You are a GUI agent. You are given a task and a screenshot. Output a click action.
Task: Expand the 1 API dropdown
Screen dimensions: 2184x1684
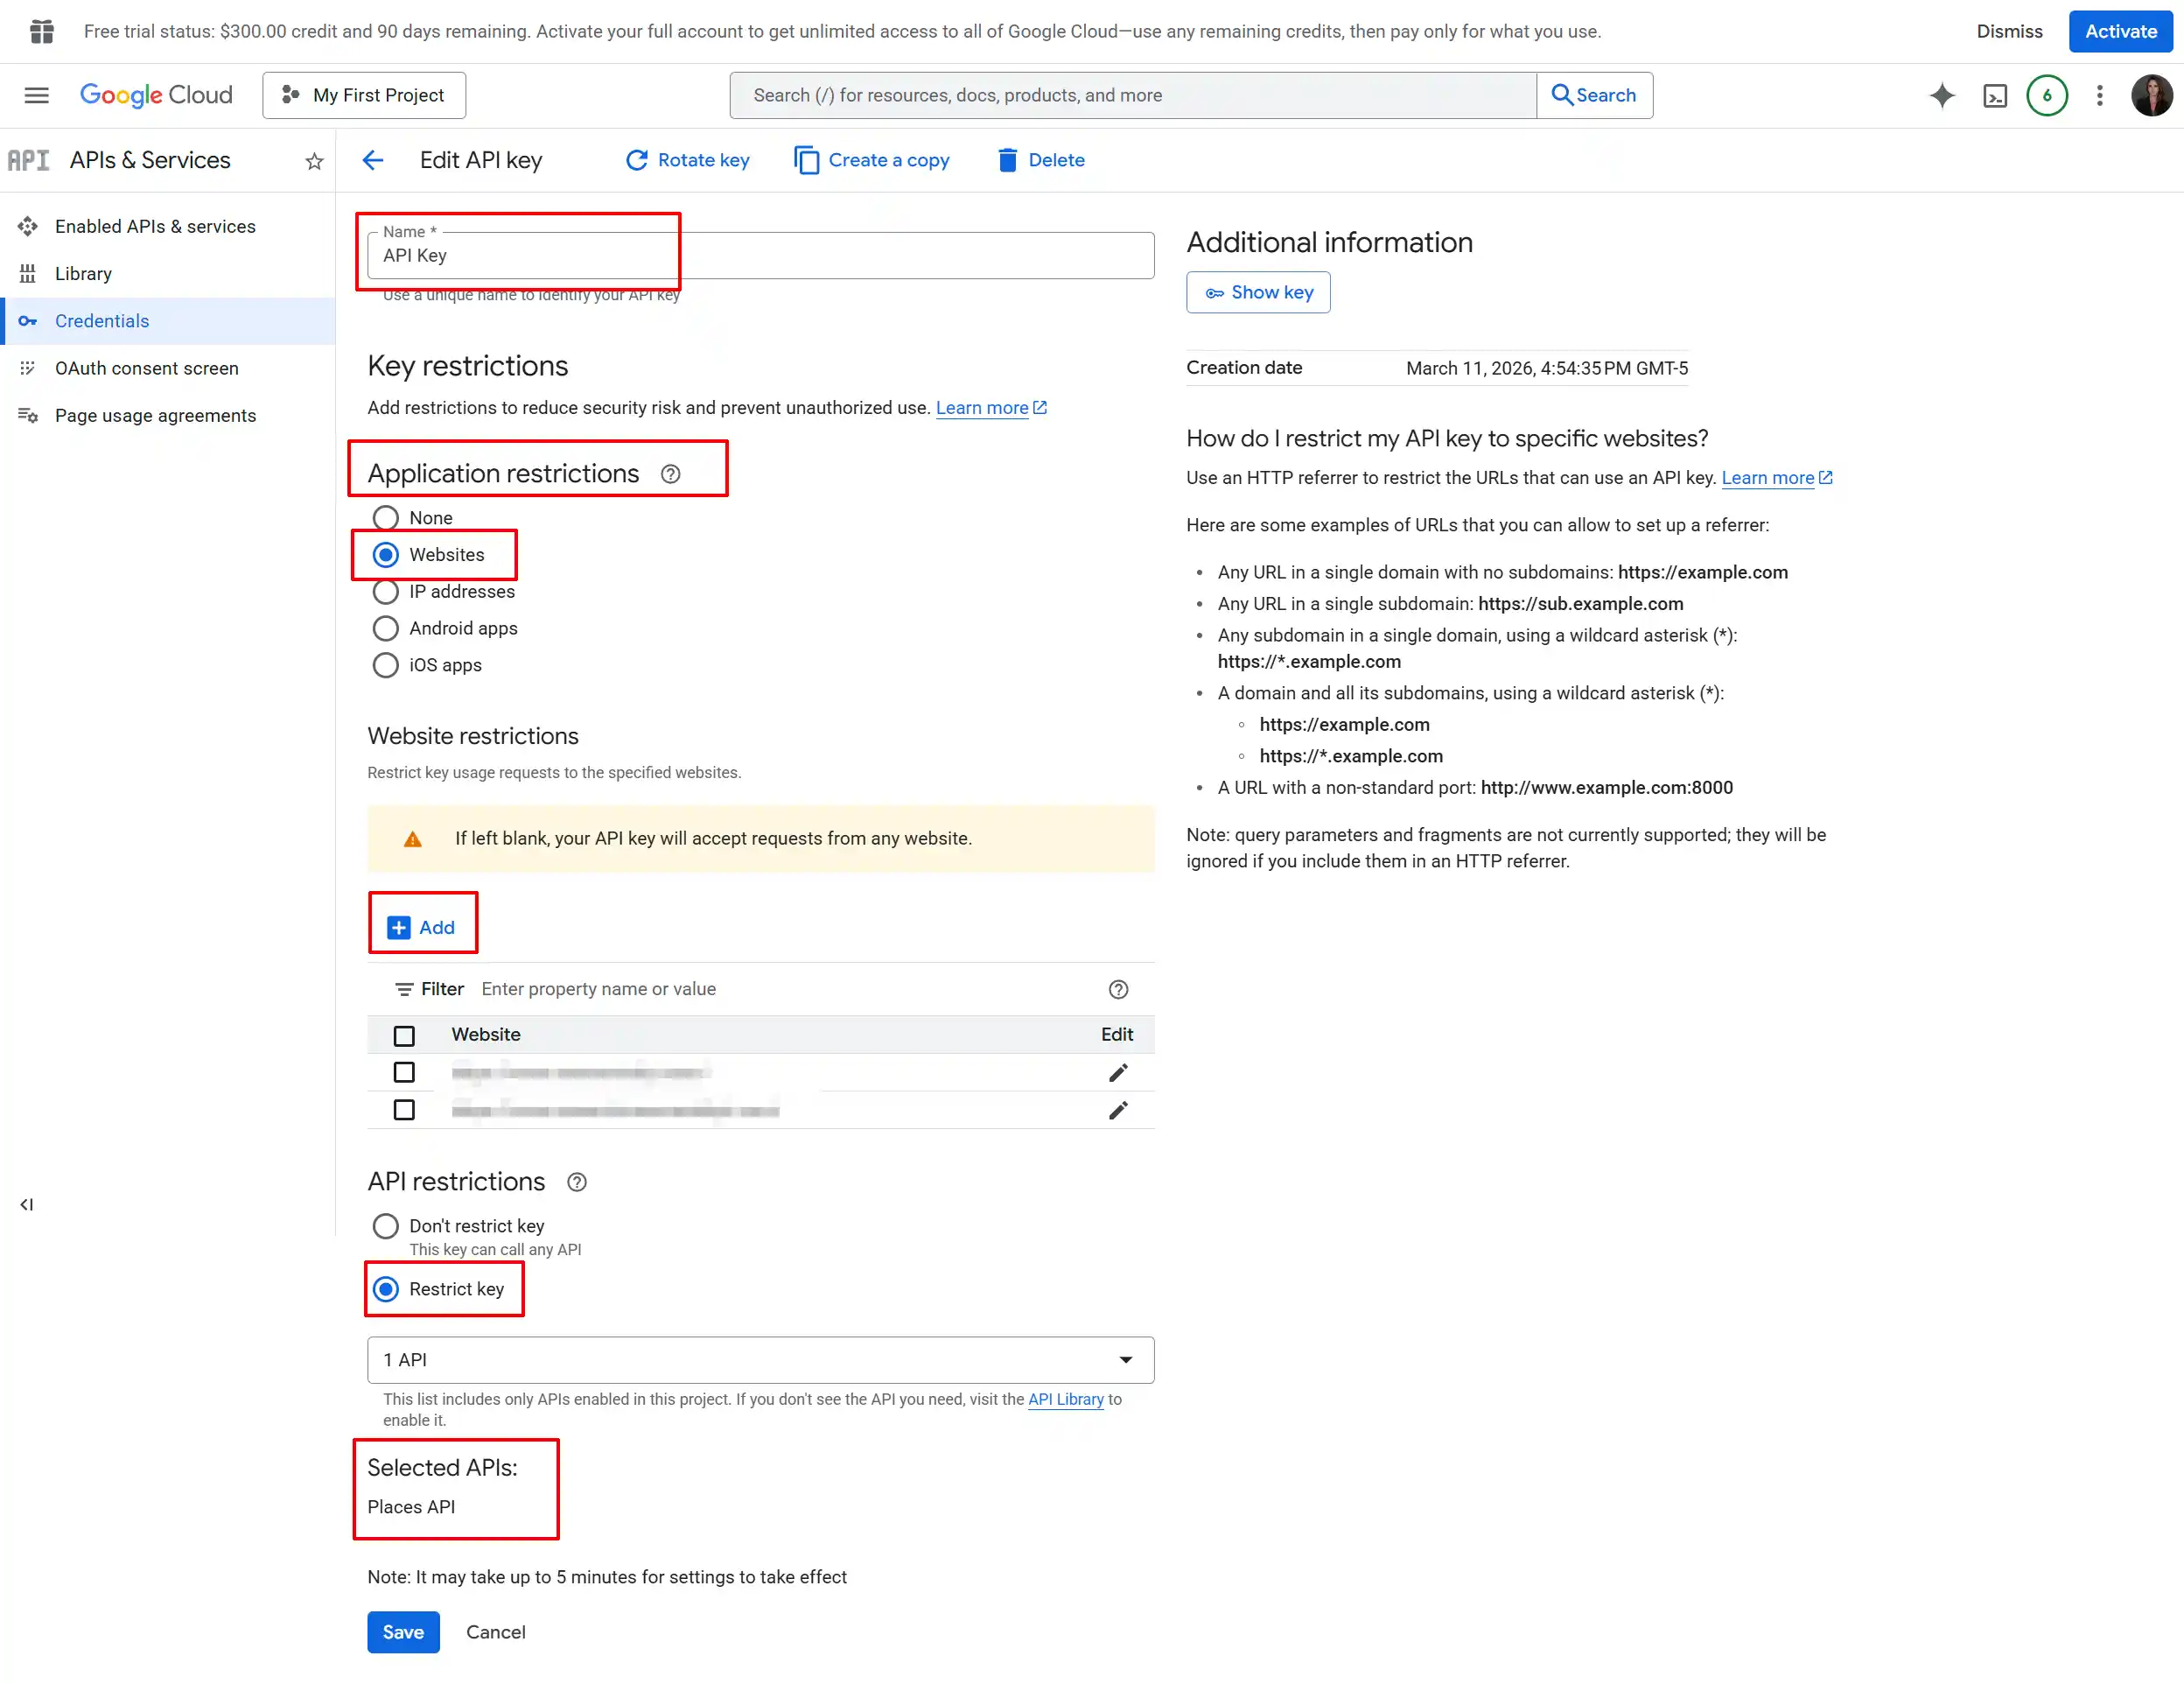coord(760,1360)
